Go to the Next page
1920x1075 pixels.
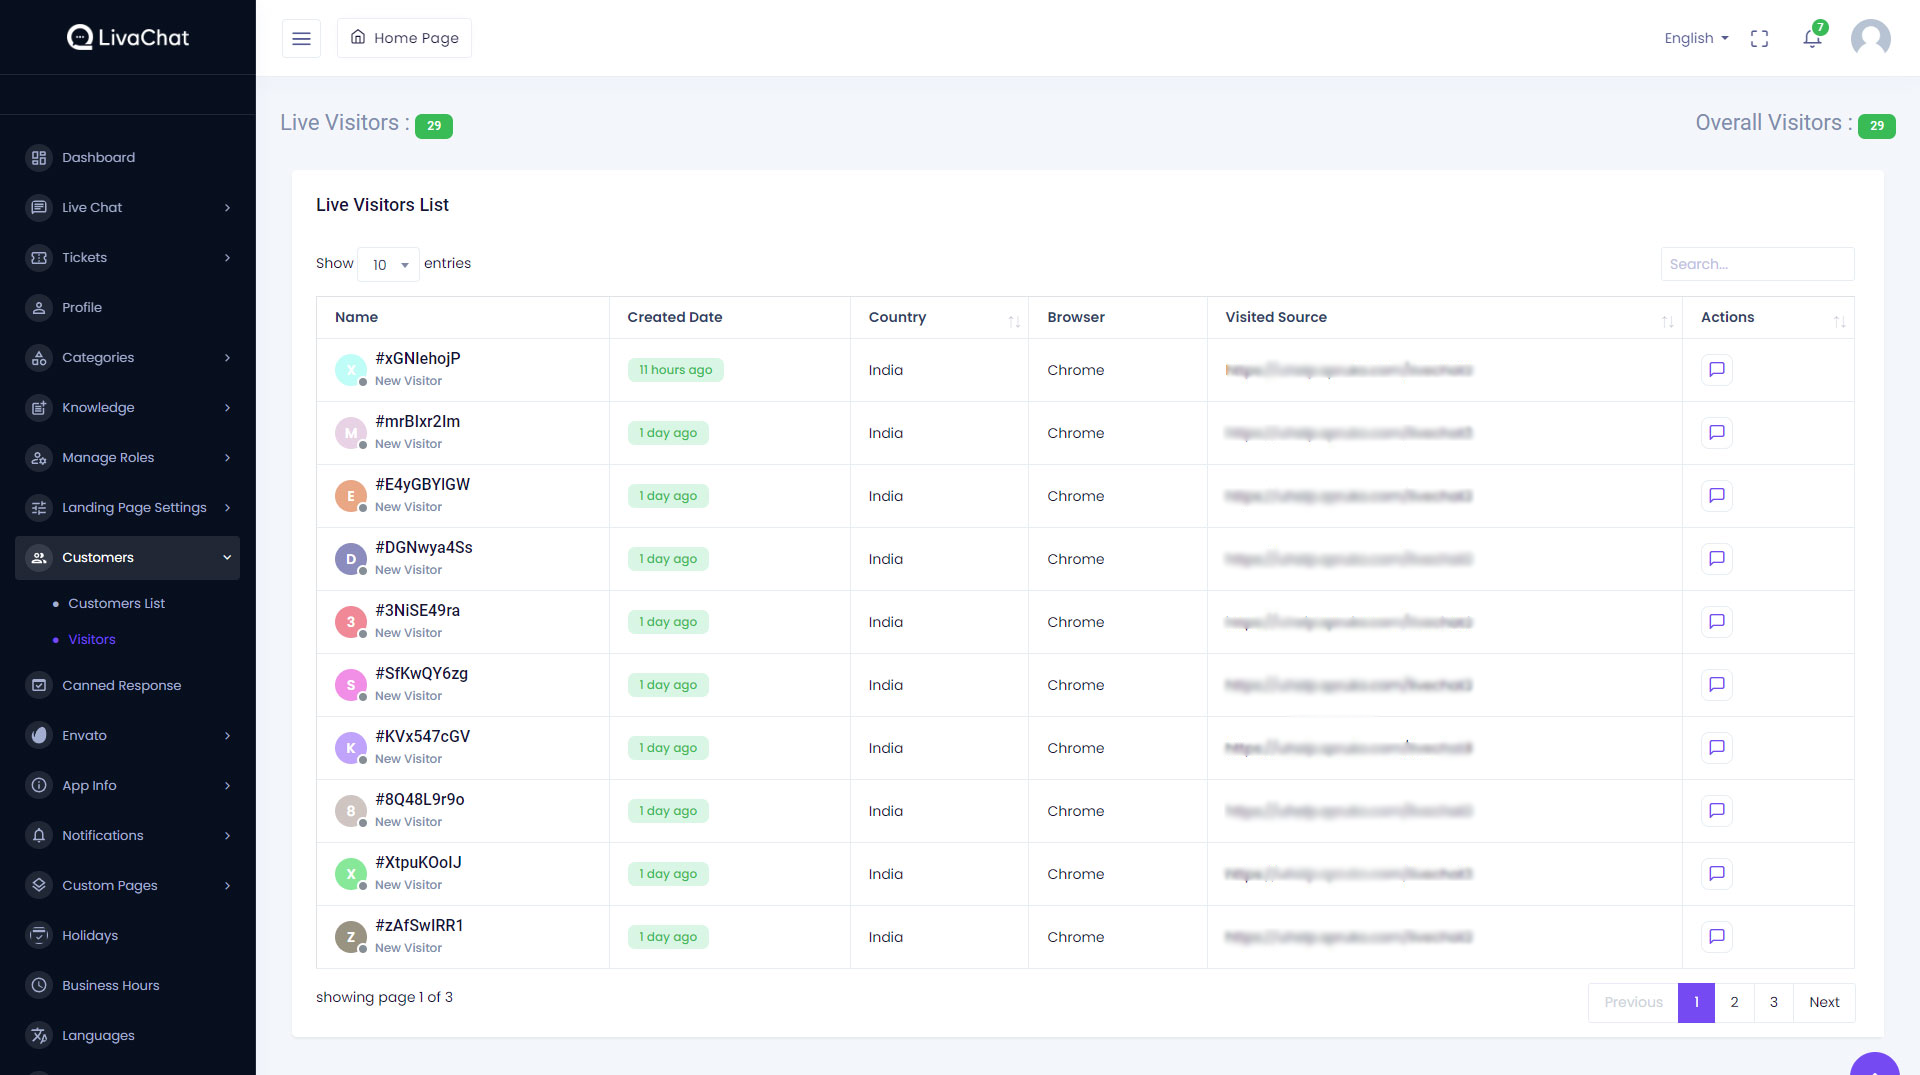pos(1824,1002)
